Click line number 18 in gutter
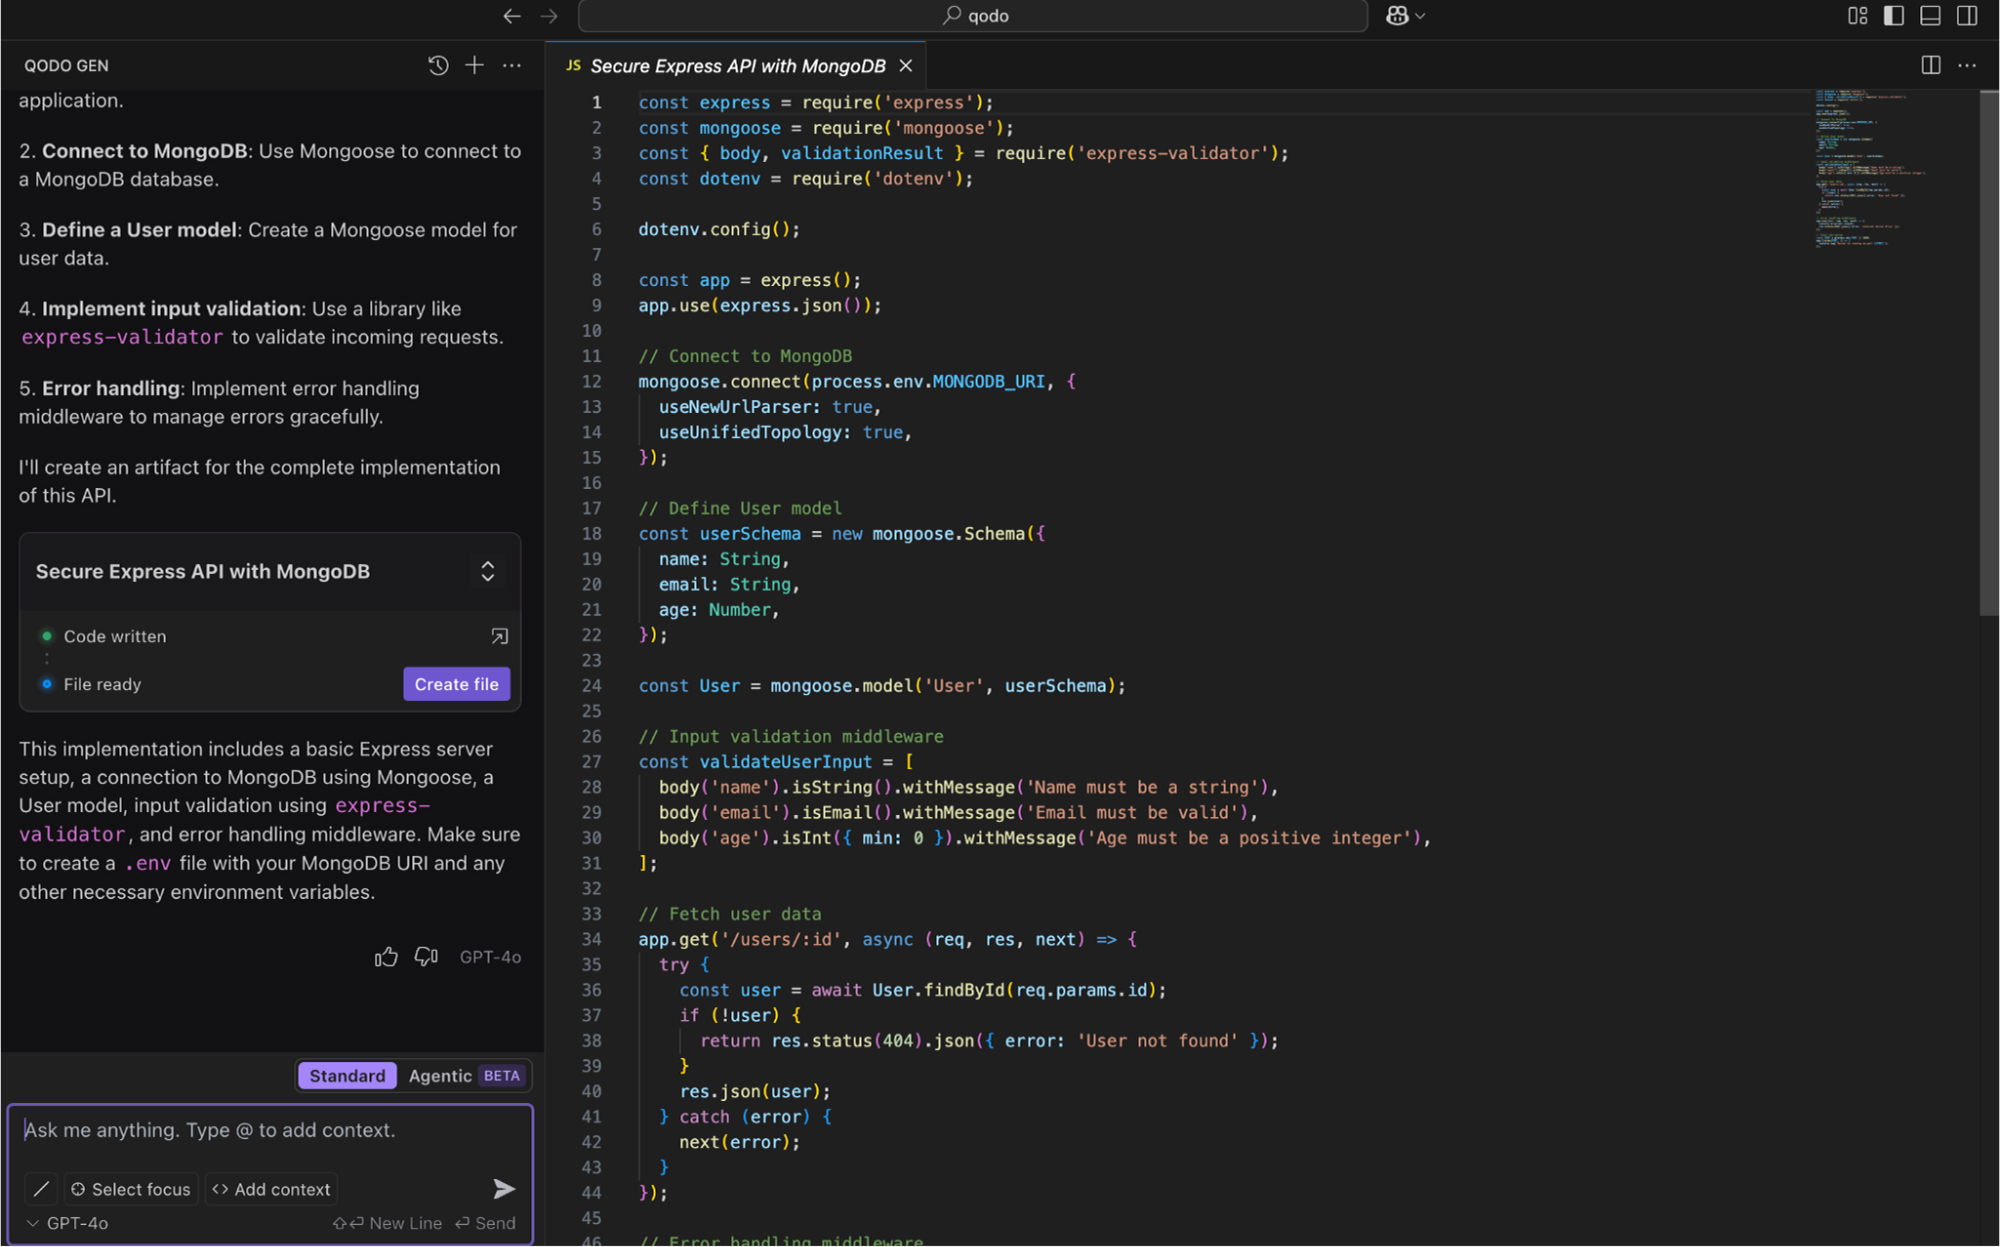 tap(591, 534)
